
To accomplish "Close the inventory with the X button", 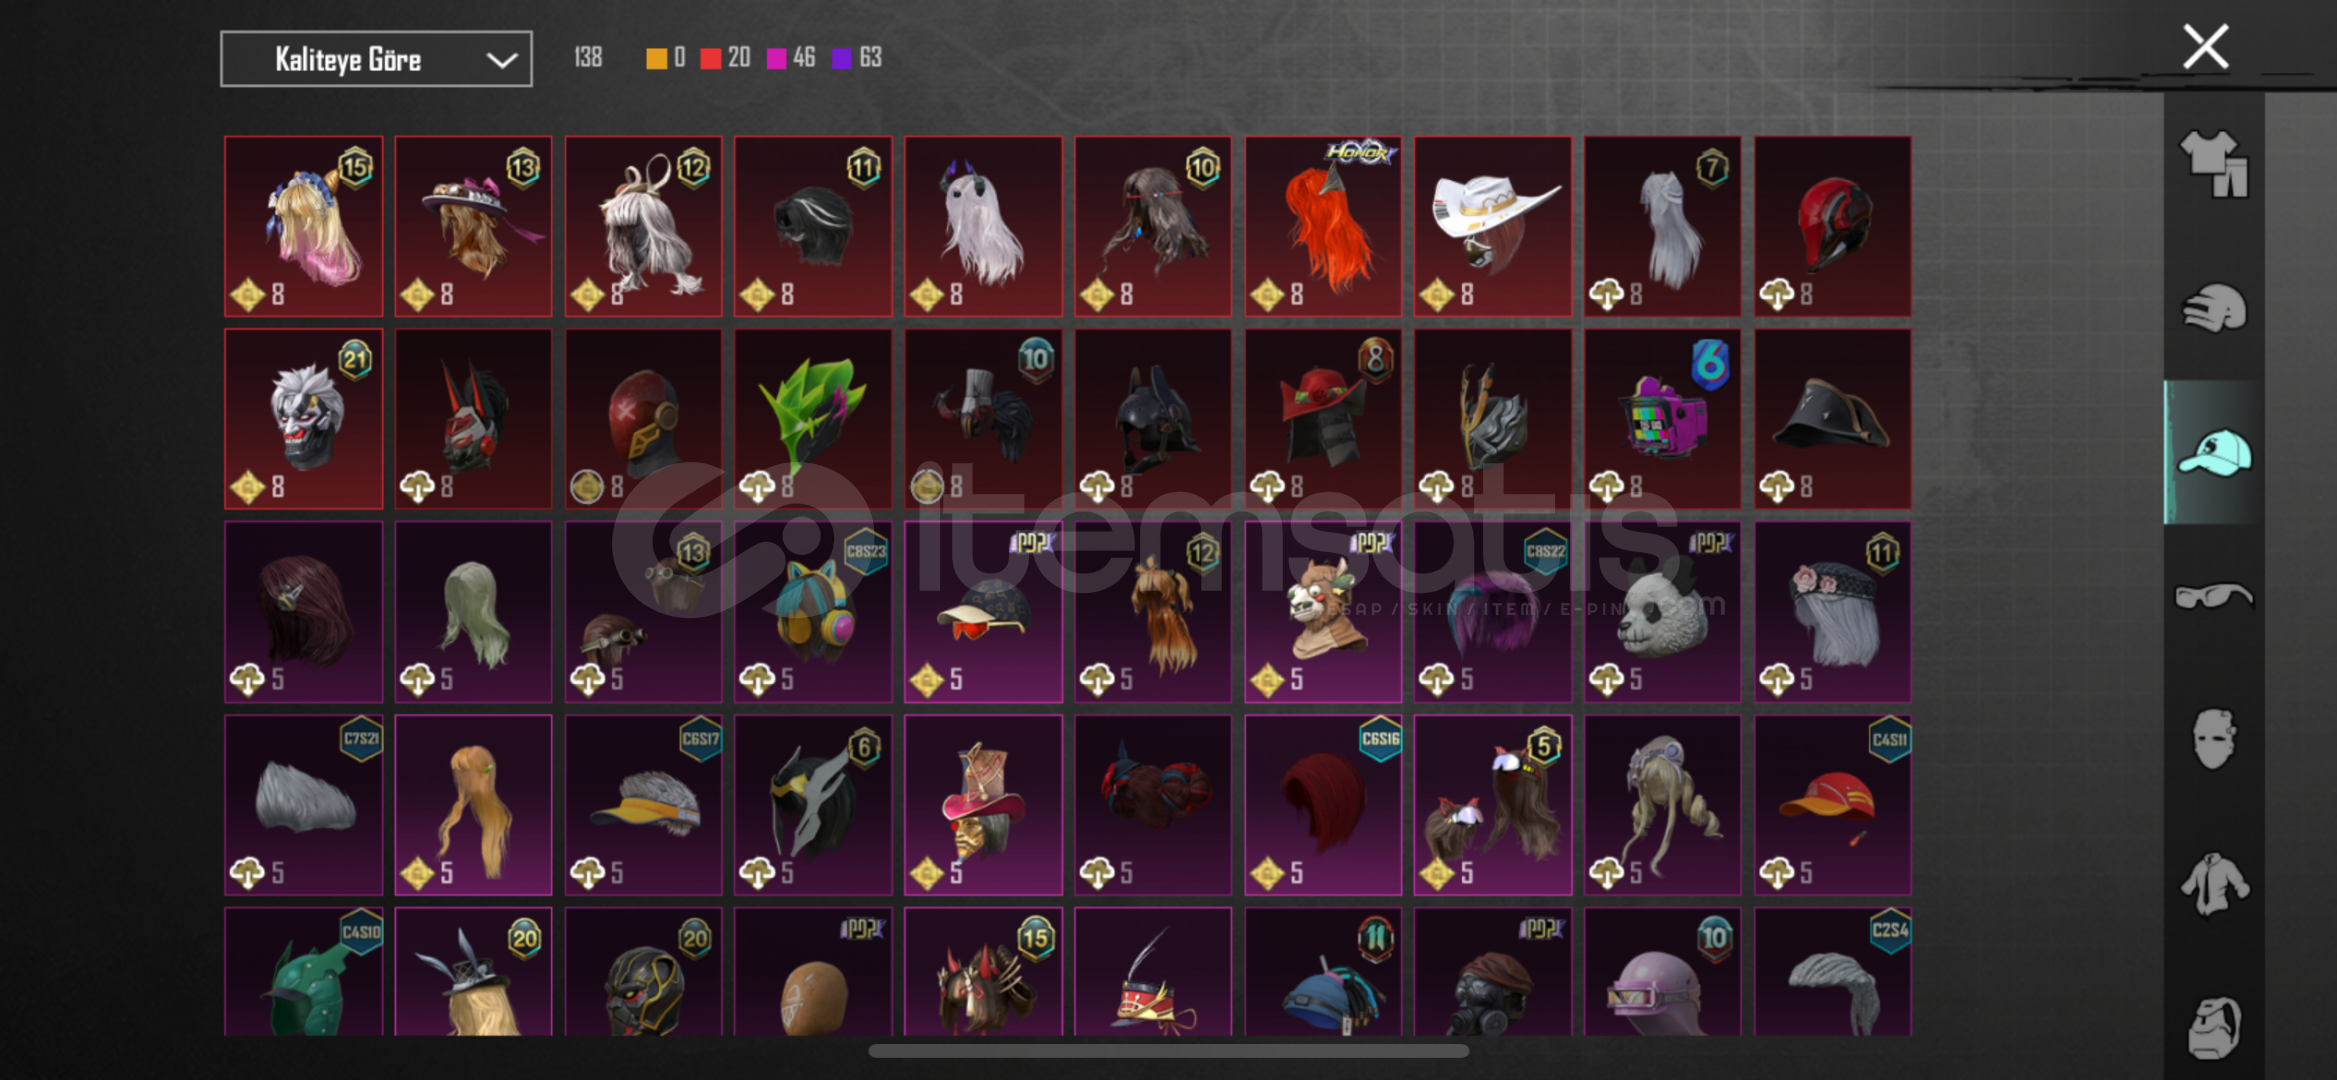I will click(2205, 46).
